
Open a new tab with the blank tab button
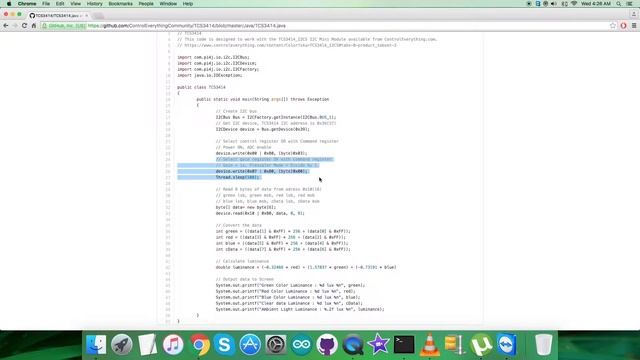pyautogui.click(x=98, y=16)
